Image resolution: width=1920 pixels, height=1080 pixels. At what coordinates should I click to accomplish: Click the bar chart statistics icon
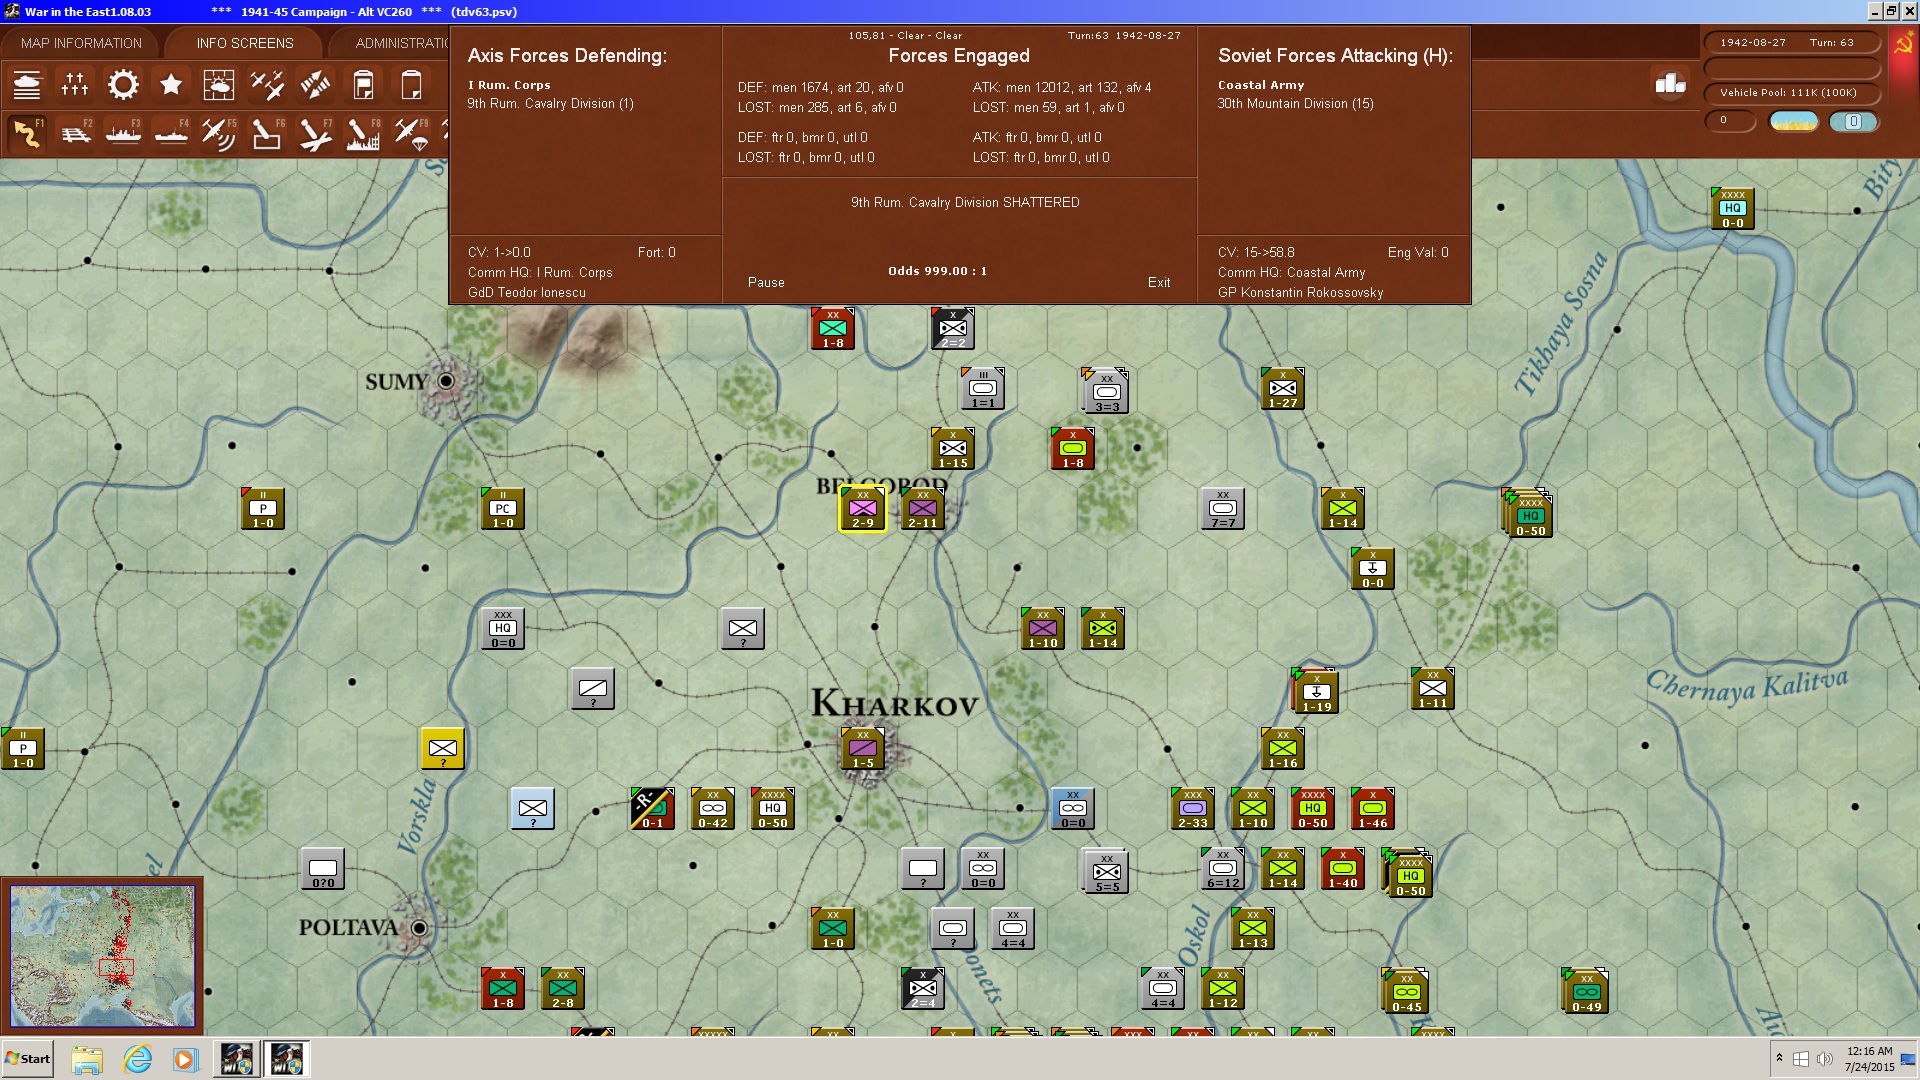[1670, 84]
